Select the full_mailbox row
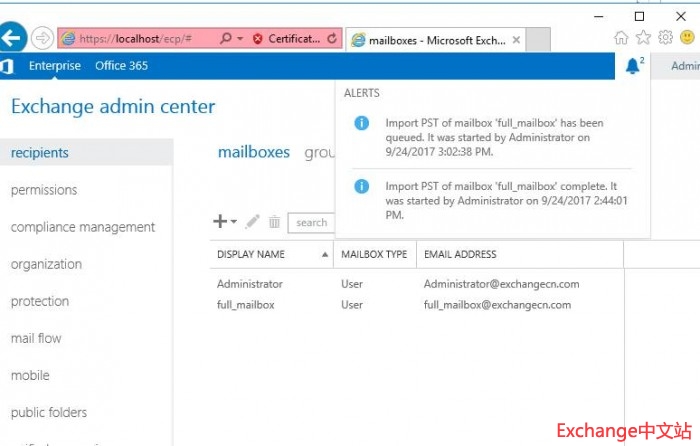This screenshot has height=446, width=700. point(245,305)
